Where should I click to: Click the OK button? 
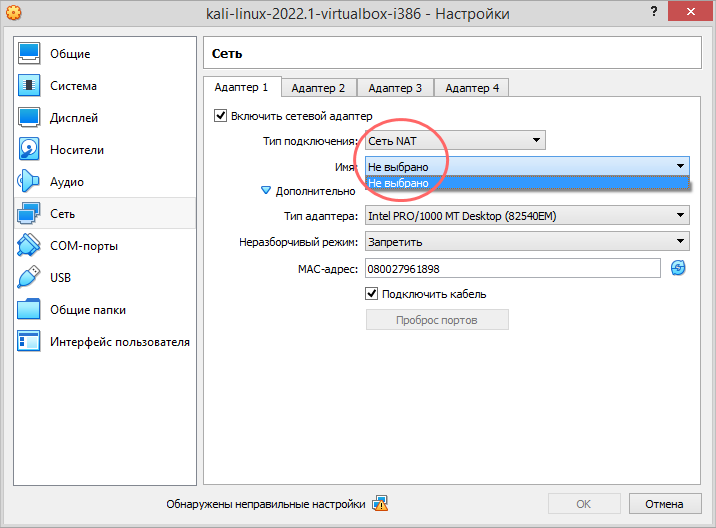tap(584, 504)
